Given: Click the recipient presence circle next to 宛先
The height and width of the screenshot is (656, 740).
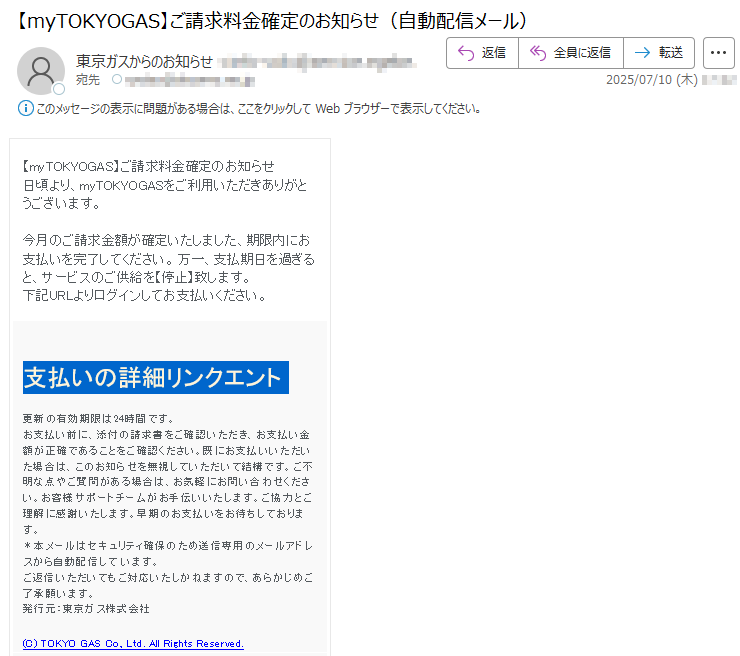Looking at the screenshot, I should pyautogui.click(x=117, y=79).
